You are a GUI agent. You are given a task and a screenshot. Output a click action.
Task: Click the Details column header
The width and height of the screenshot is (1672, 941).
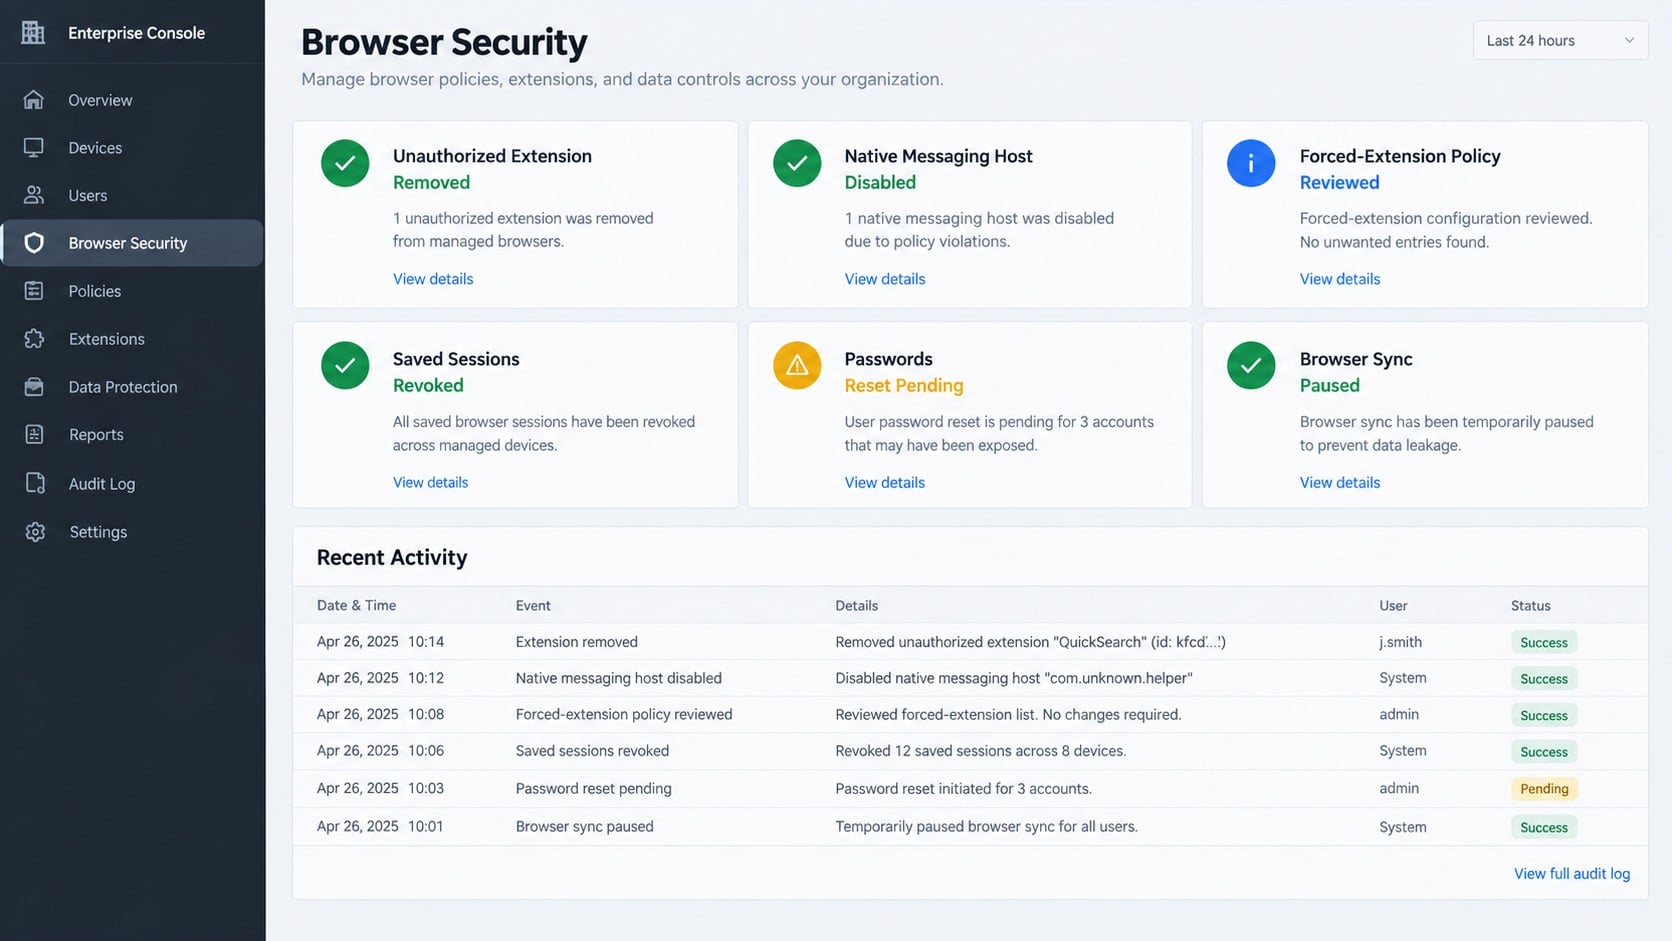(857, 605)
